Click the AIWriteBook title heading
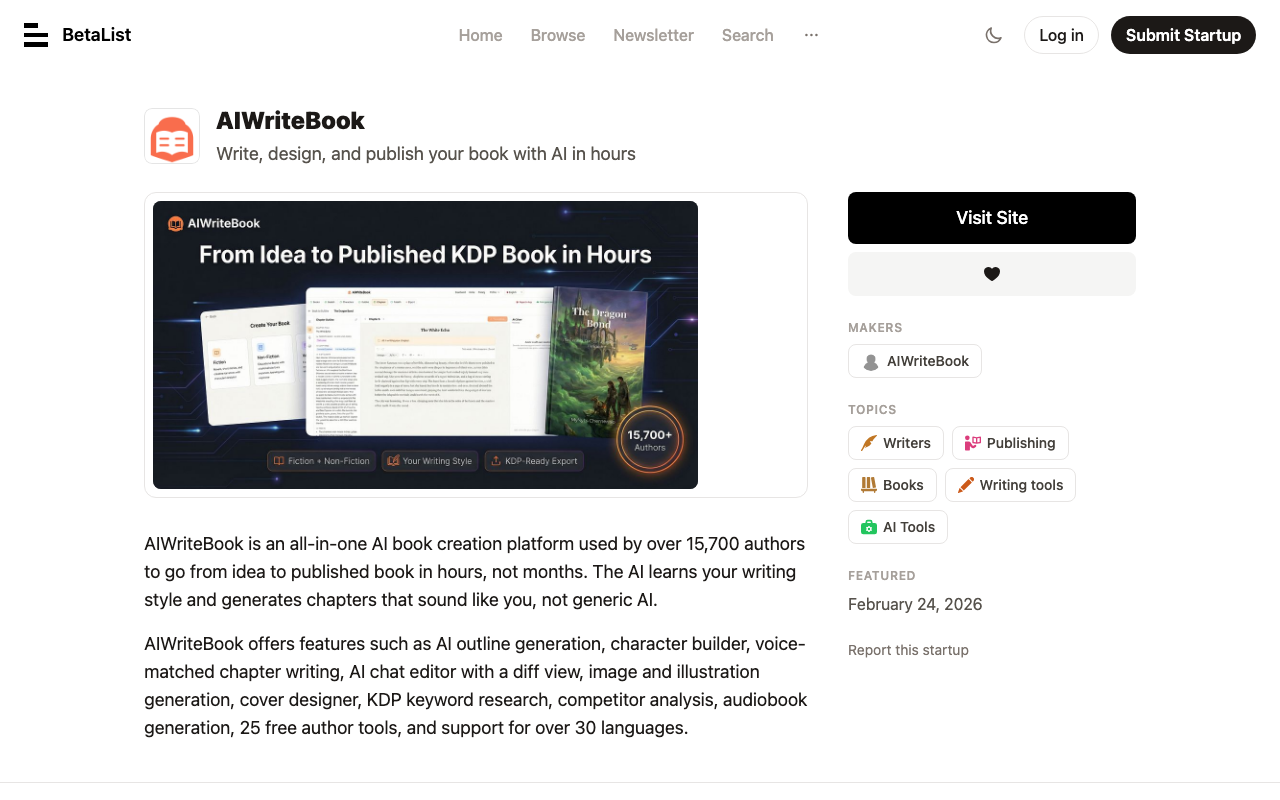Screen dimensions: 1280x800 click(290, 121)
